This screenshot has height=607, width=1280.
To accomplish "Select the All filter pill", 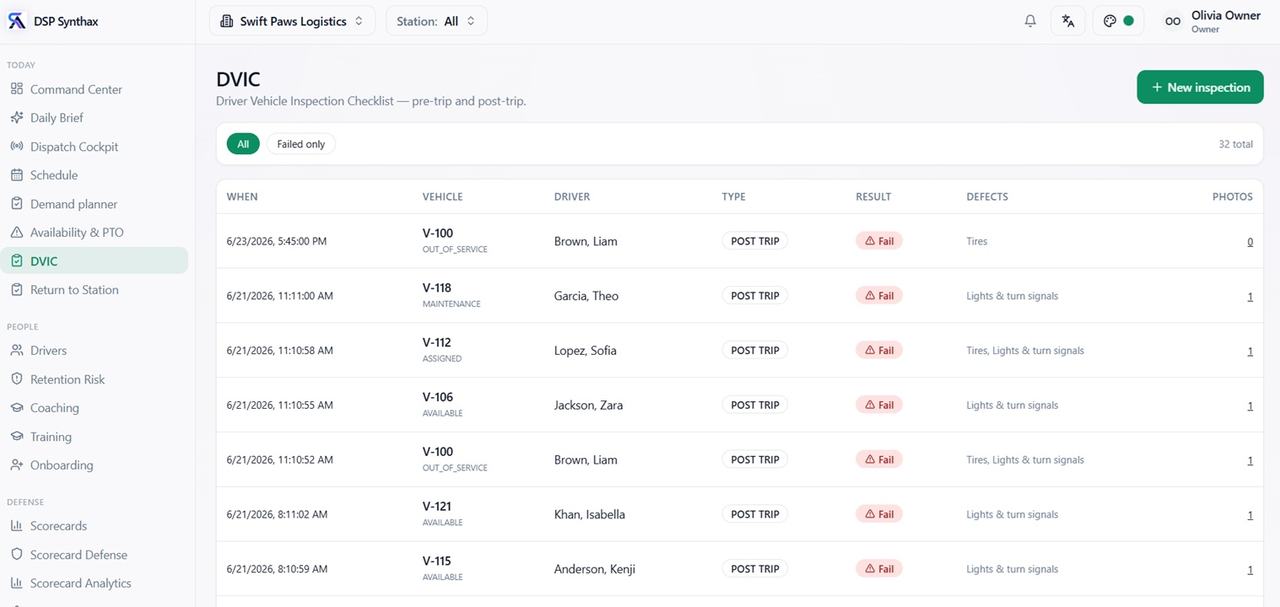I will click(243, 144).
